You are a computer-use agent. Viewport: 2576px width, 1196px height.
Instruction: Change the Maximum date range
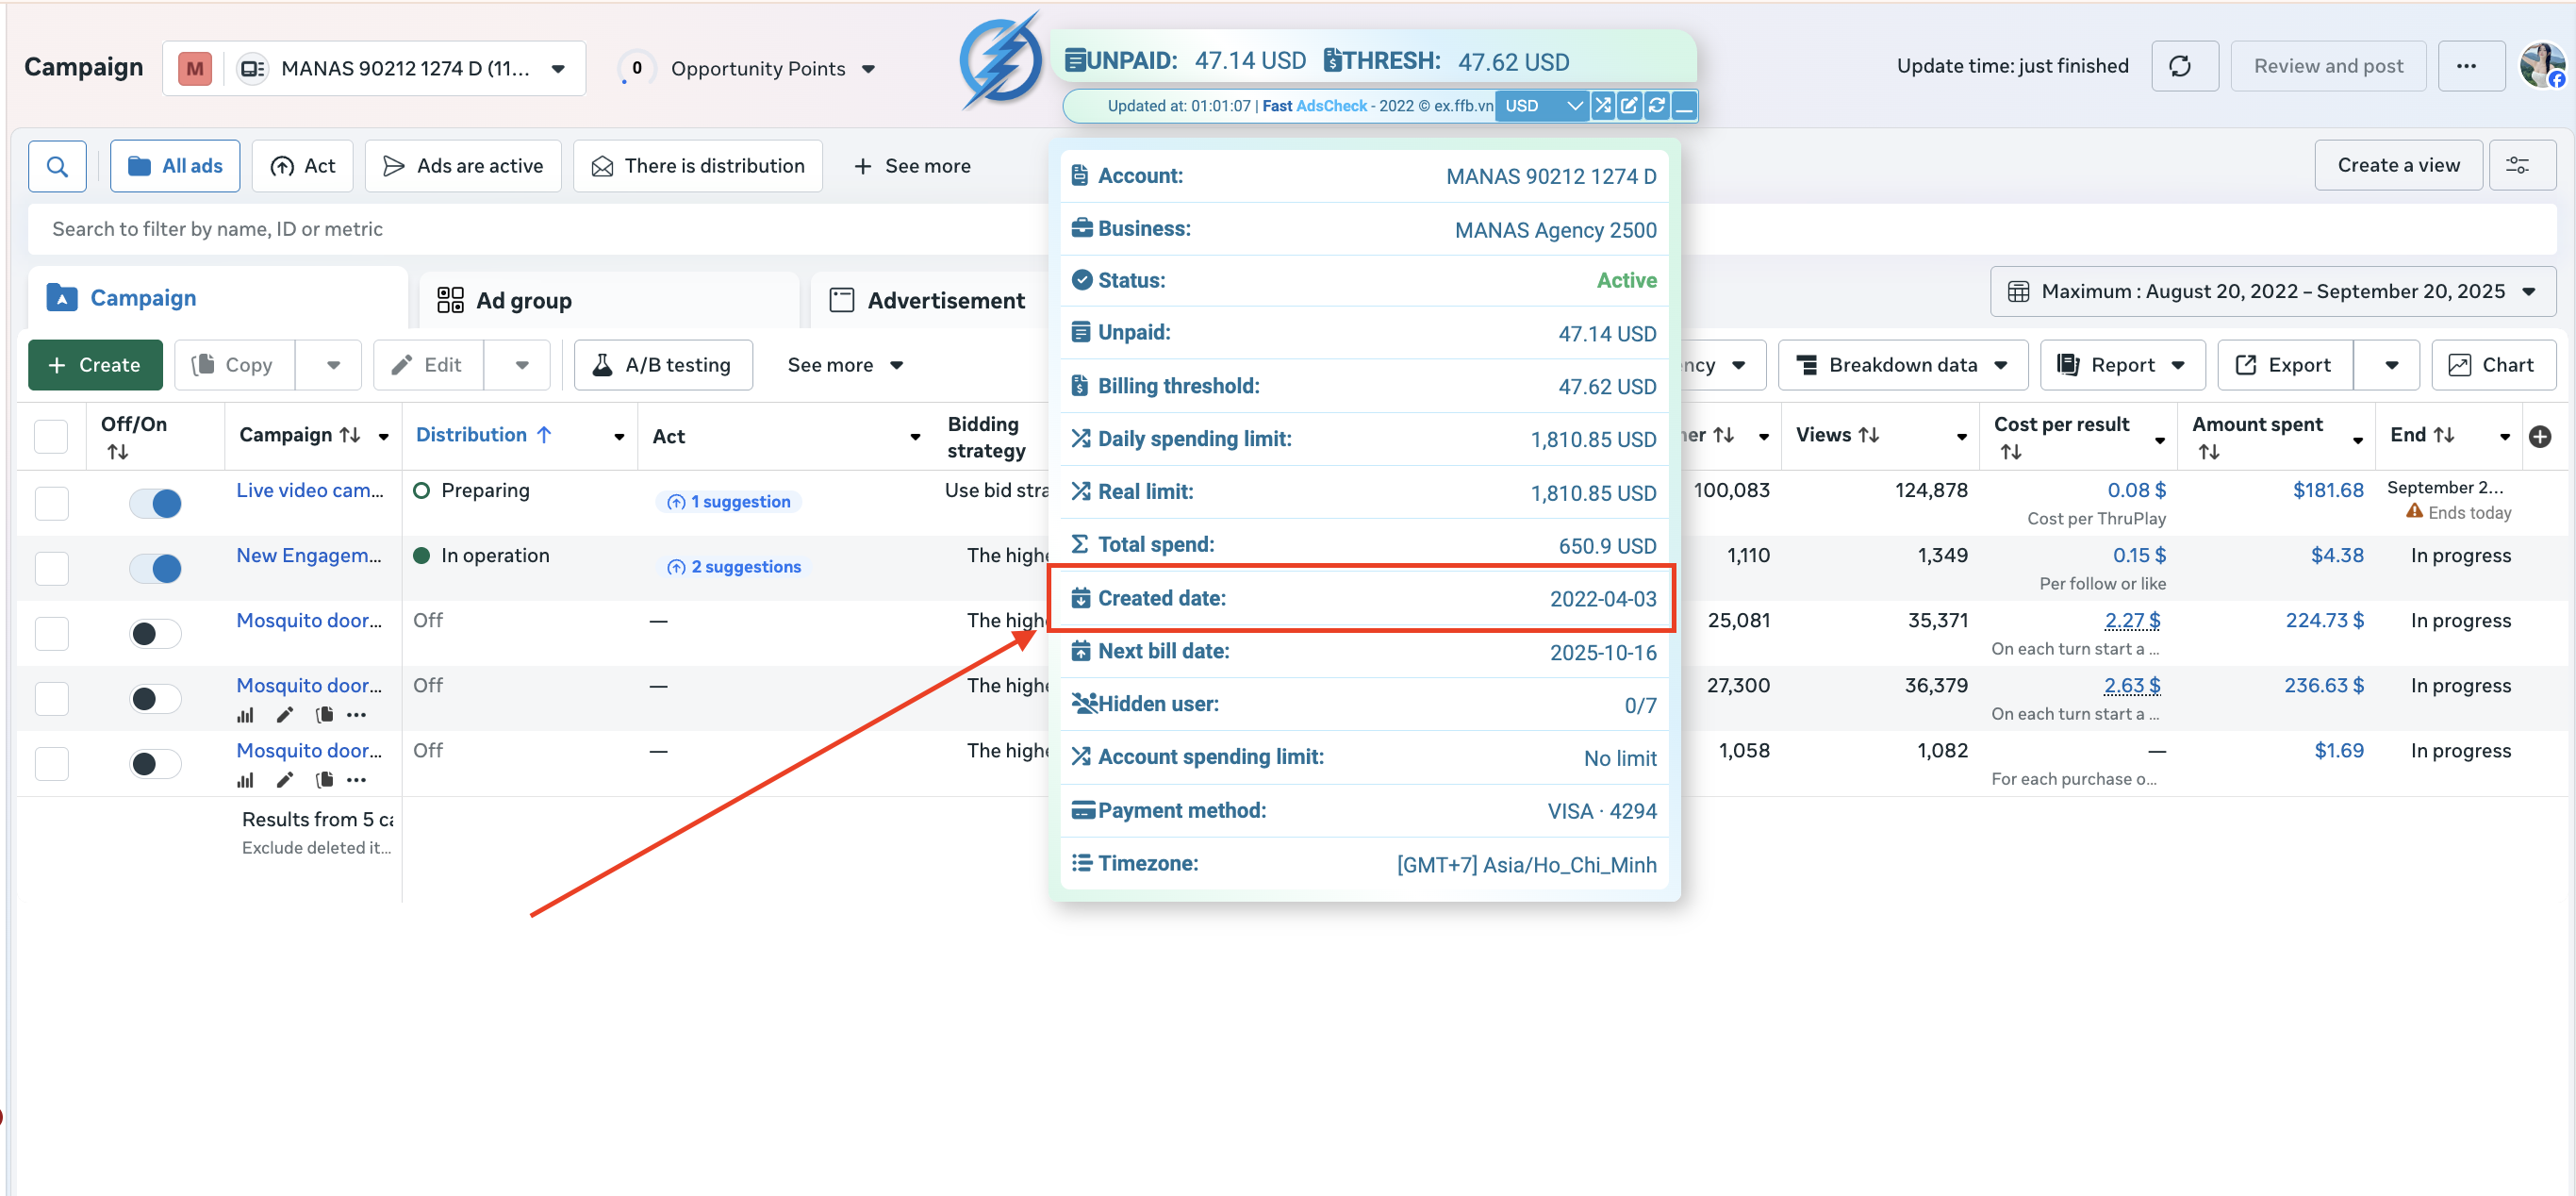(x=2273, y=291)
